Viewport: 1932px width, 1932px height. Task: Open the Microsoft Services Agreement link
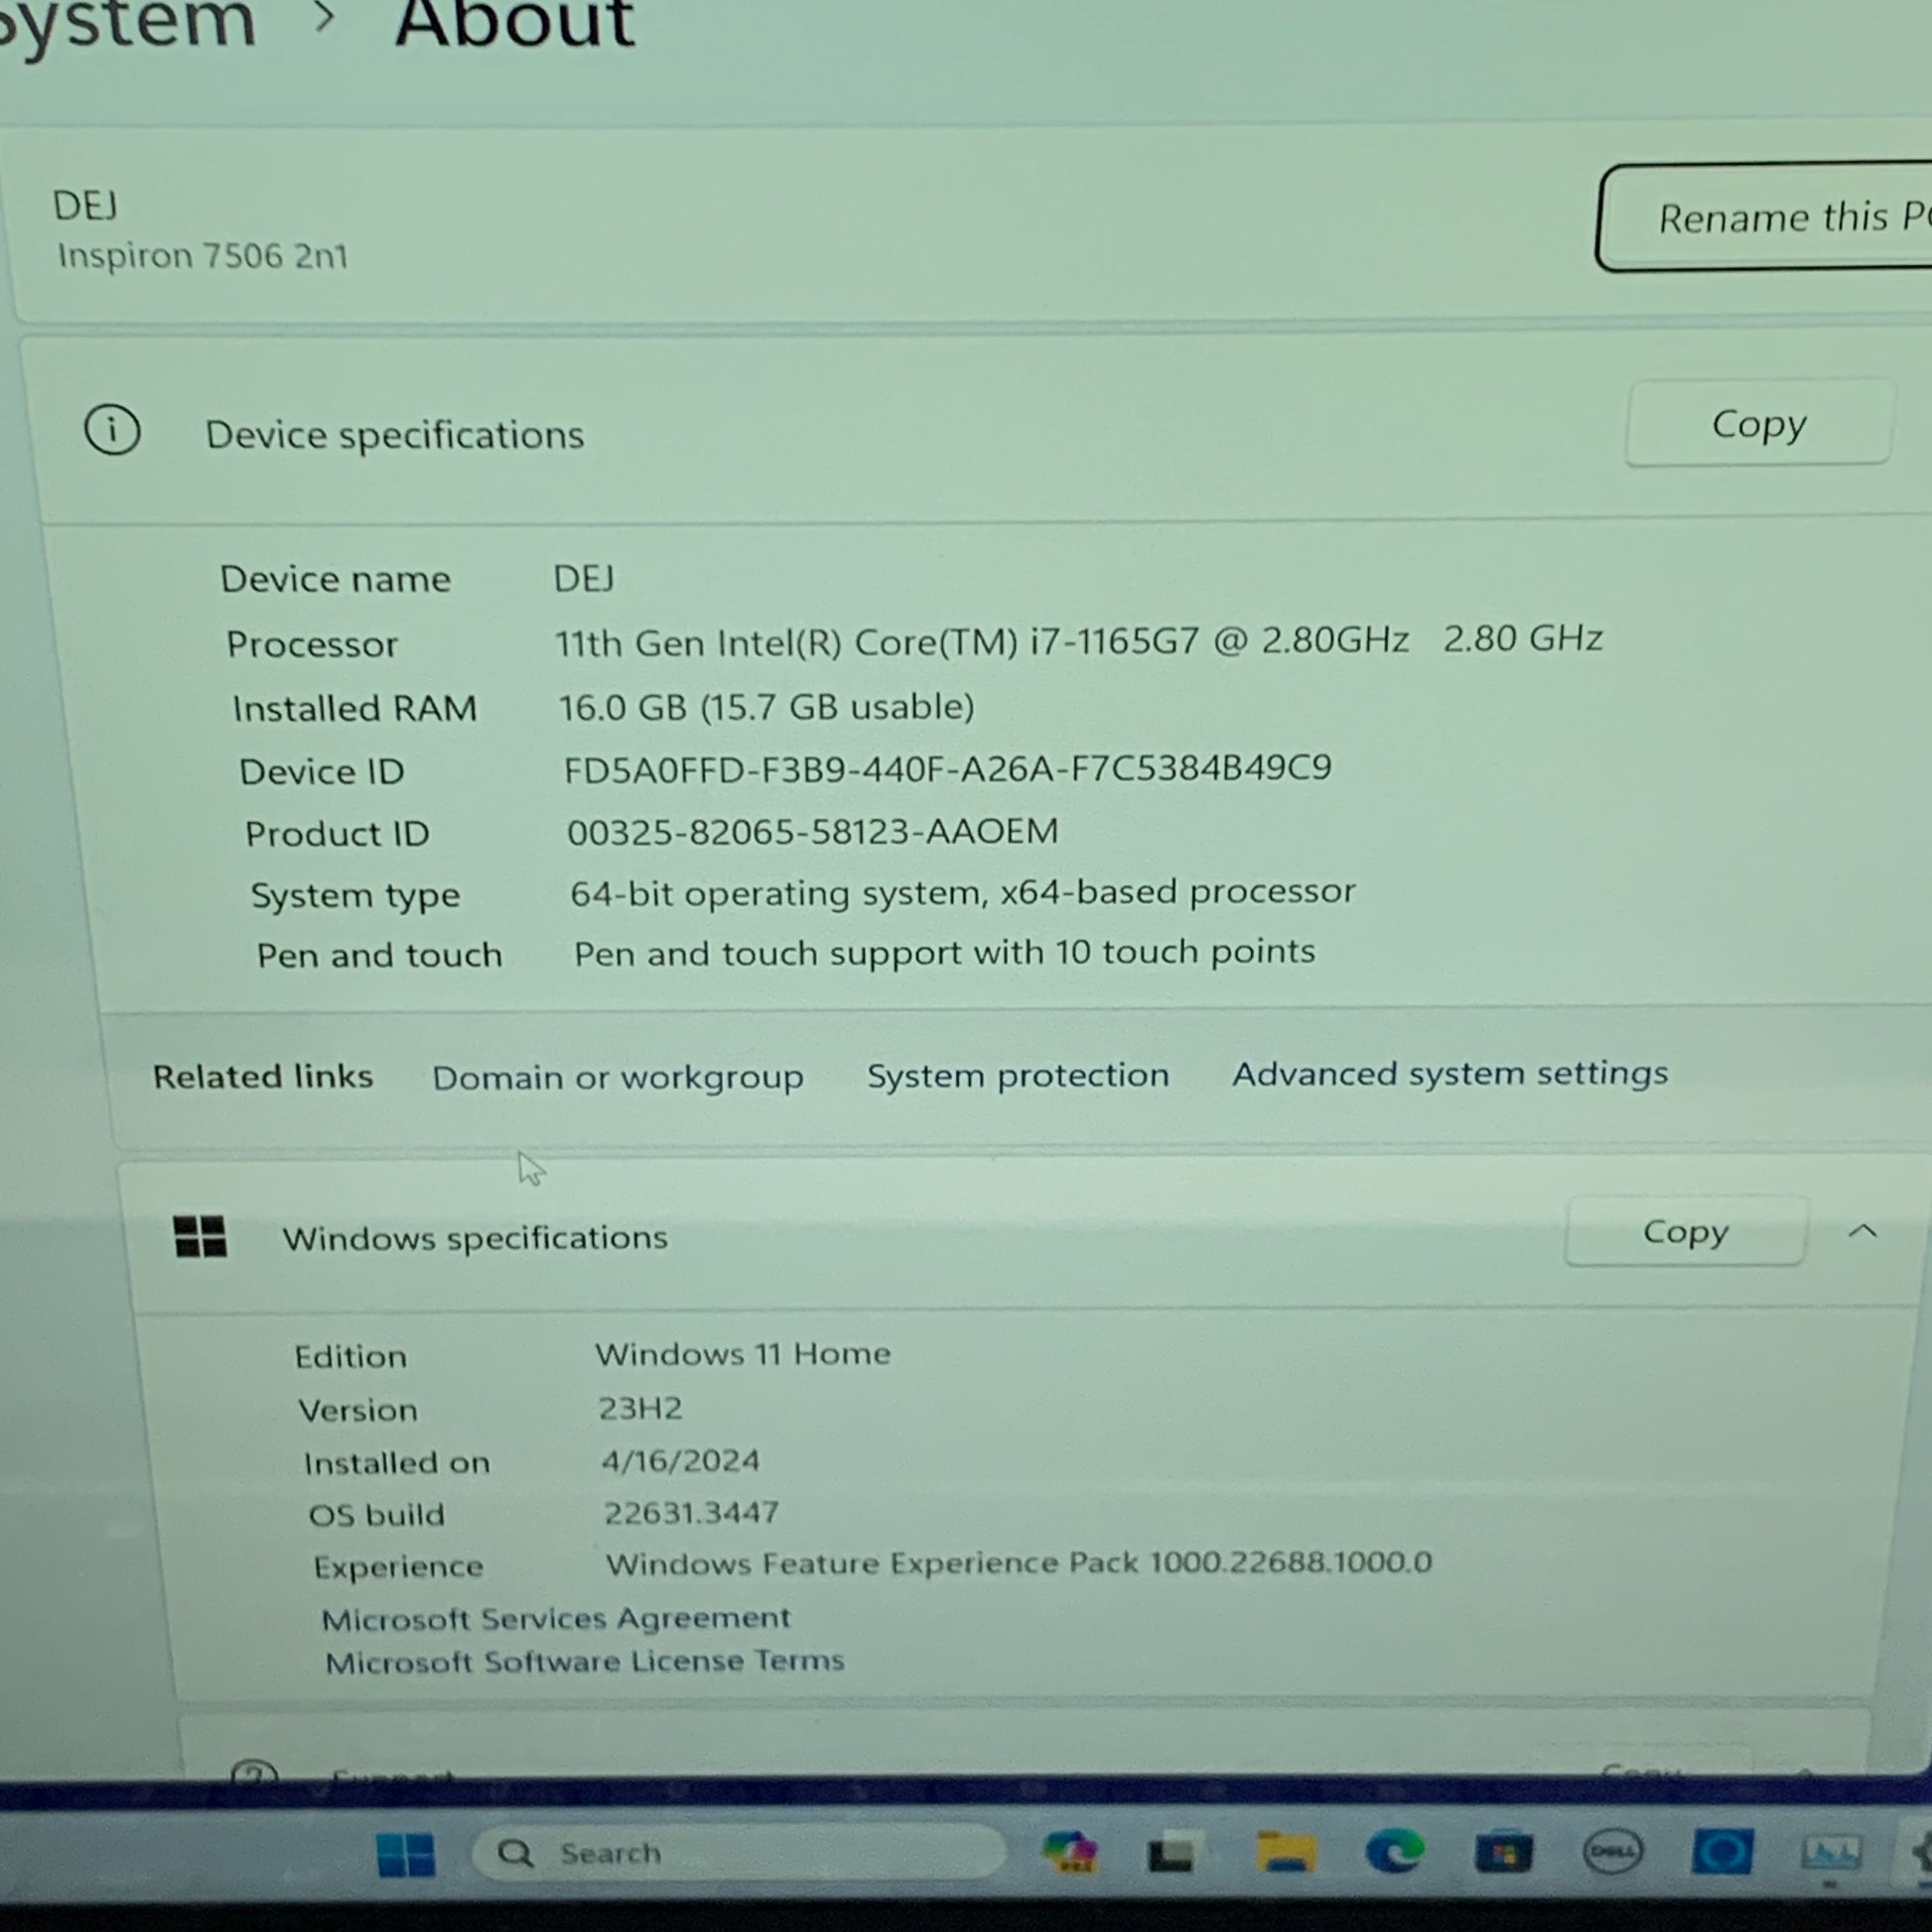click(555, 1618)
